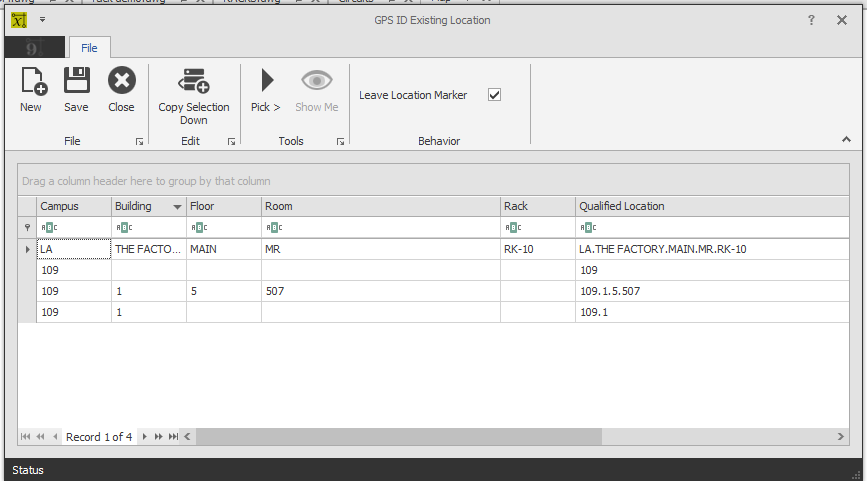Open Building column filter dropdown arrow
Viewport: 867px width, 481px height.
(177, 207)
